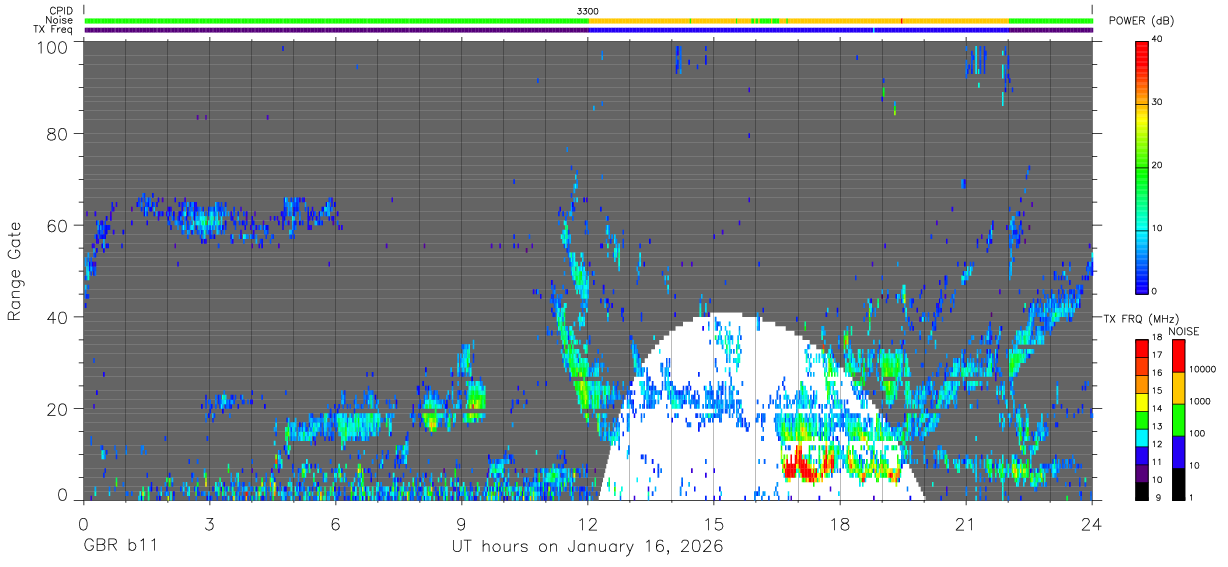
Task: Click the 24 UT hour tick label
Action: [1091, 524]
